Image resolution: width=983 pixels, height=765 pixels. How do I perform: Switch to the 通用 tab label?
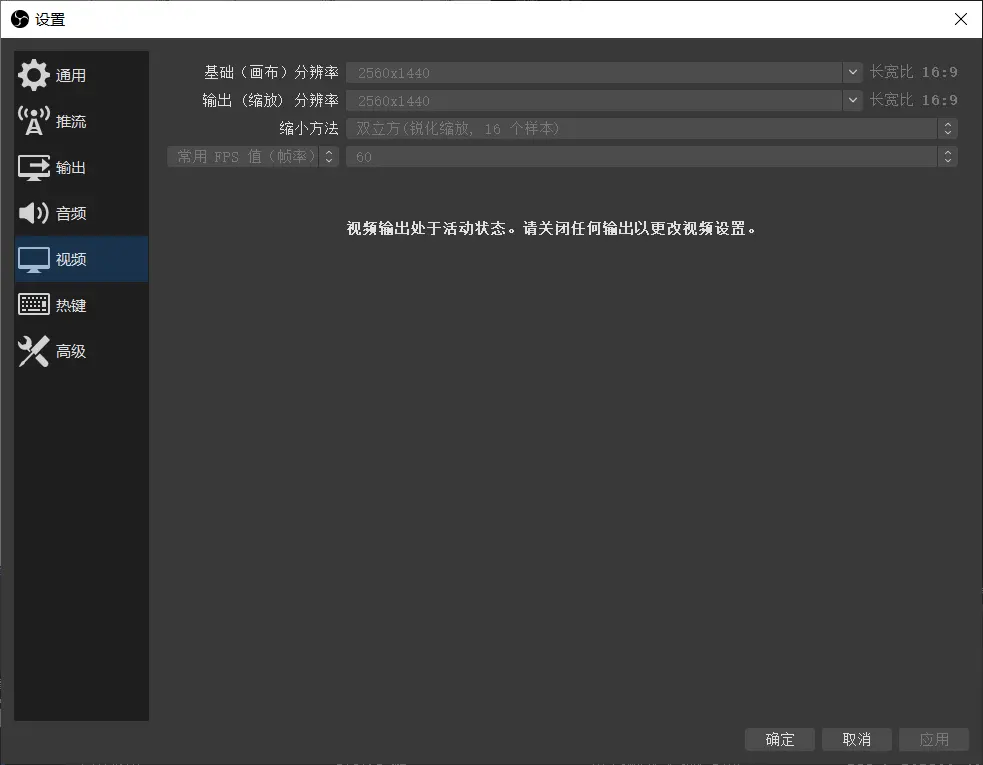(x=71, y=76)
